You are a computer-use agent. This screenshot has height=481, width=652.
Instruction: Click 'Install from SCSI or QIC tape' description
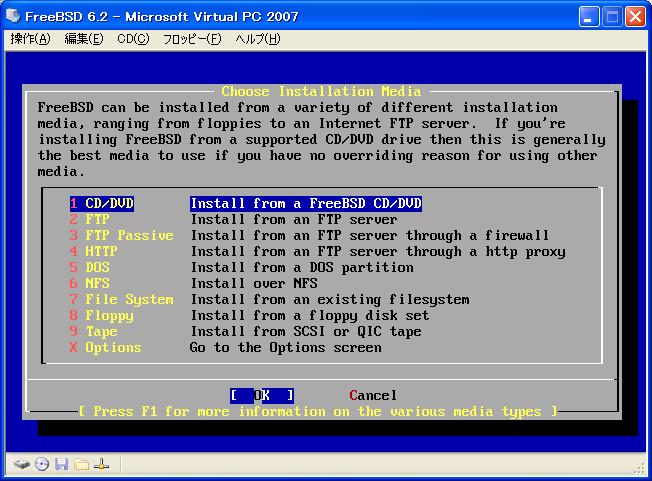click(x=306, y=331)
